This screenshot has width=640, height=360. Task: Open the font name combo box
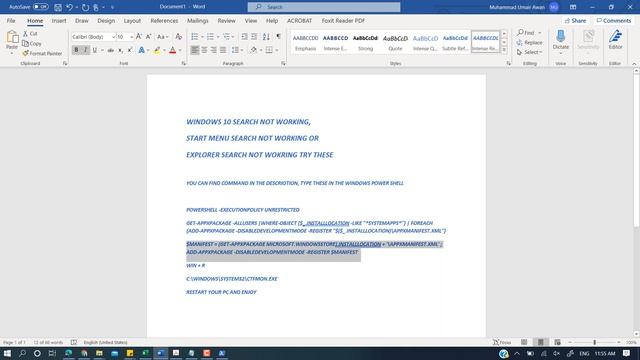(93, 37)
